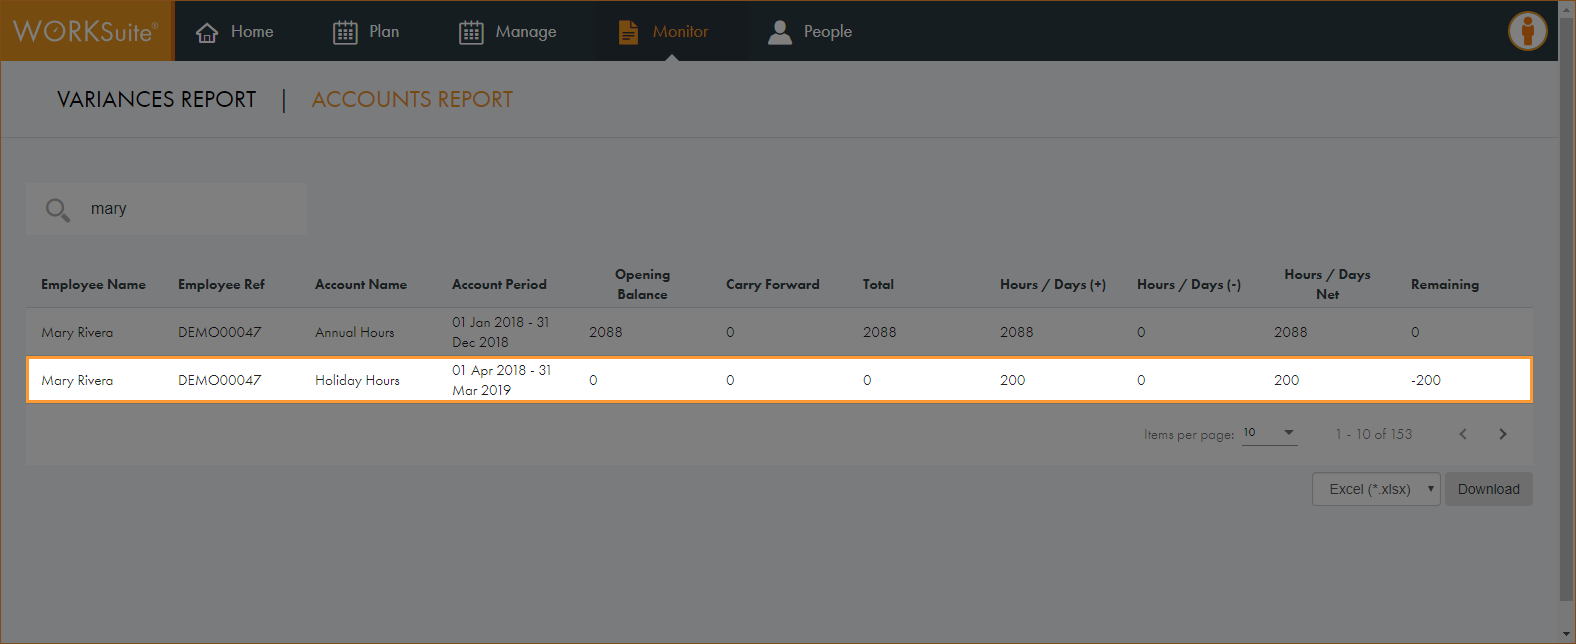Click the Employee Name column header
Image resolution: width=1576 pixels, height=644 pixels.
coord(93,285)
